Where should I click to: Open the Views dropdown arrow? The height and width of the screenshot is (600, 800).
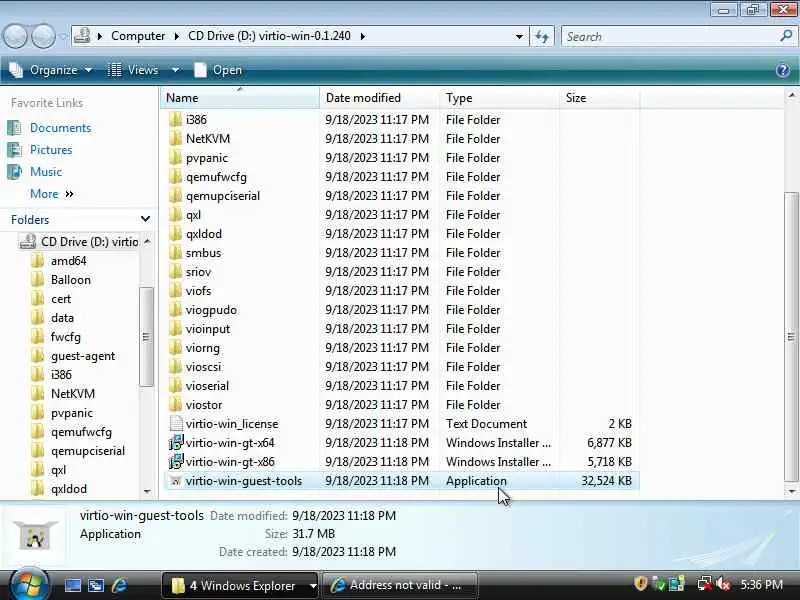point(175,70)
